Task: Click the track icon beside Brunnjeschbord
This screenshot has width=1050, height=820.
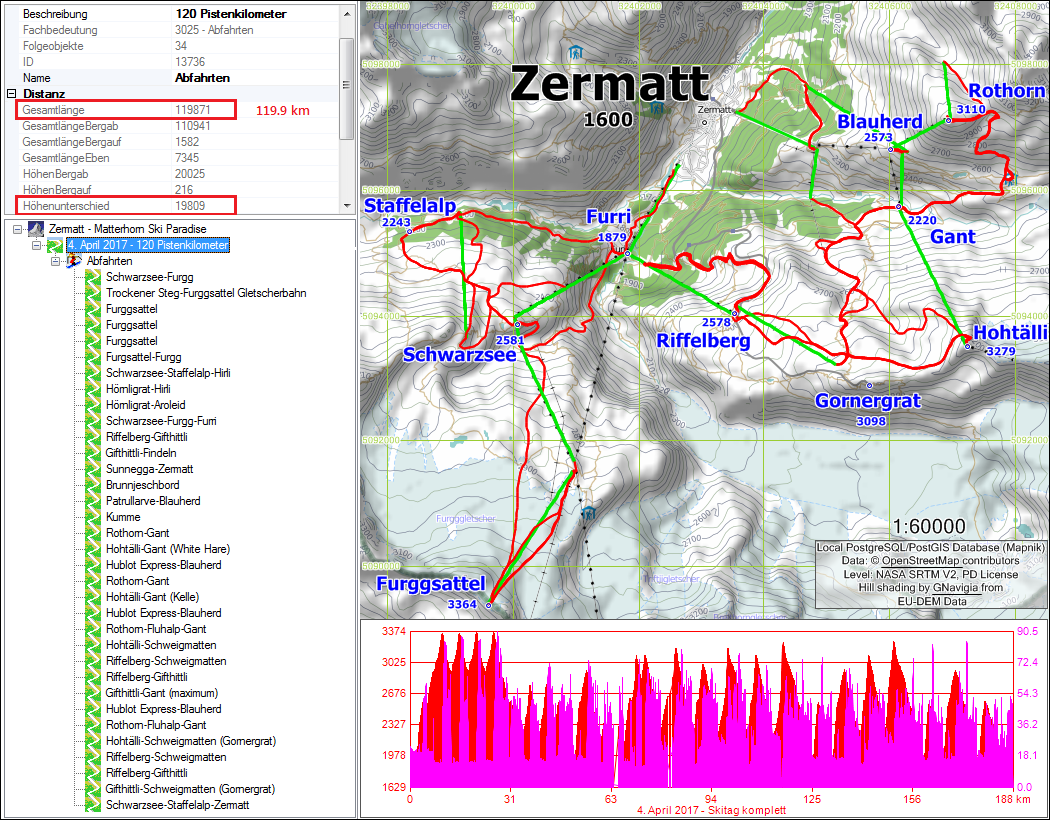Action: pyautogui.click(x=92, y=485)
